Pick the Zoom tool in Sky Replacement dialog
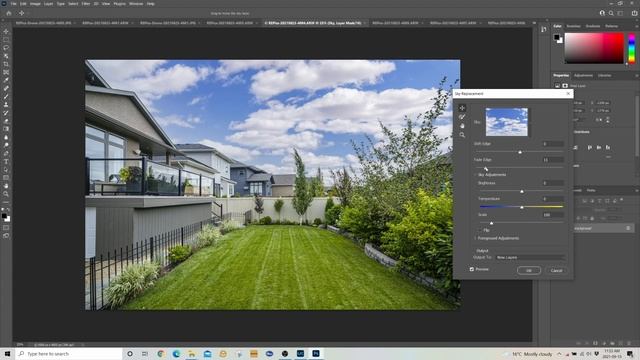Screen dimensions: 640x360 tap(462, 135)
